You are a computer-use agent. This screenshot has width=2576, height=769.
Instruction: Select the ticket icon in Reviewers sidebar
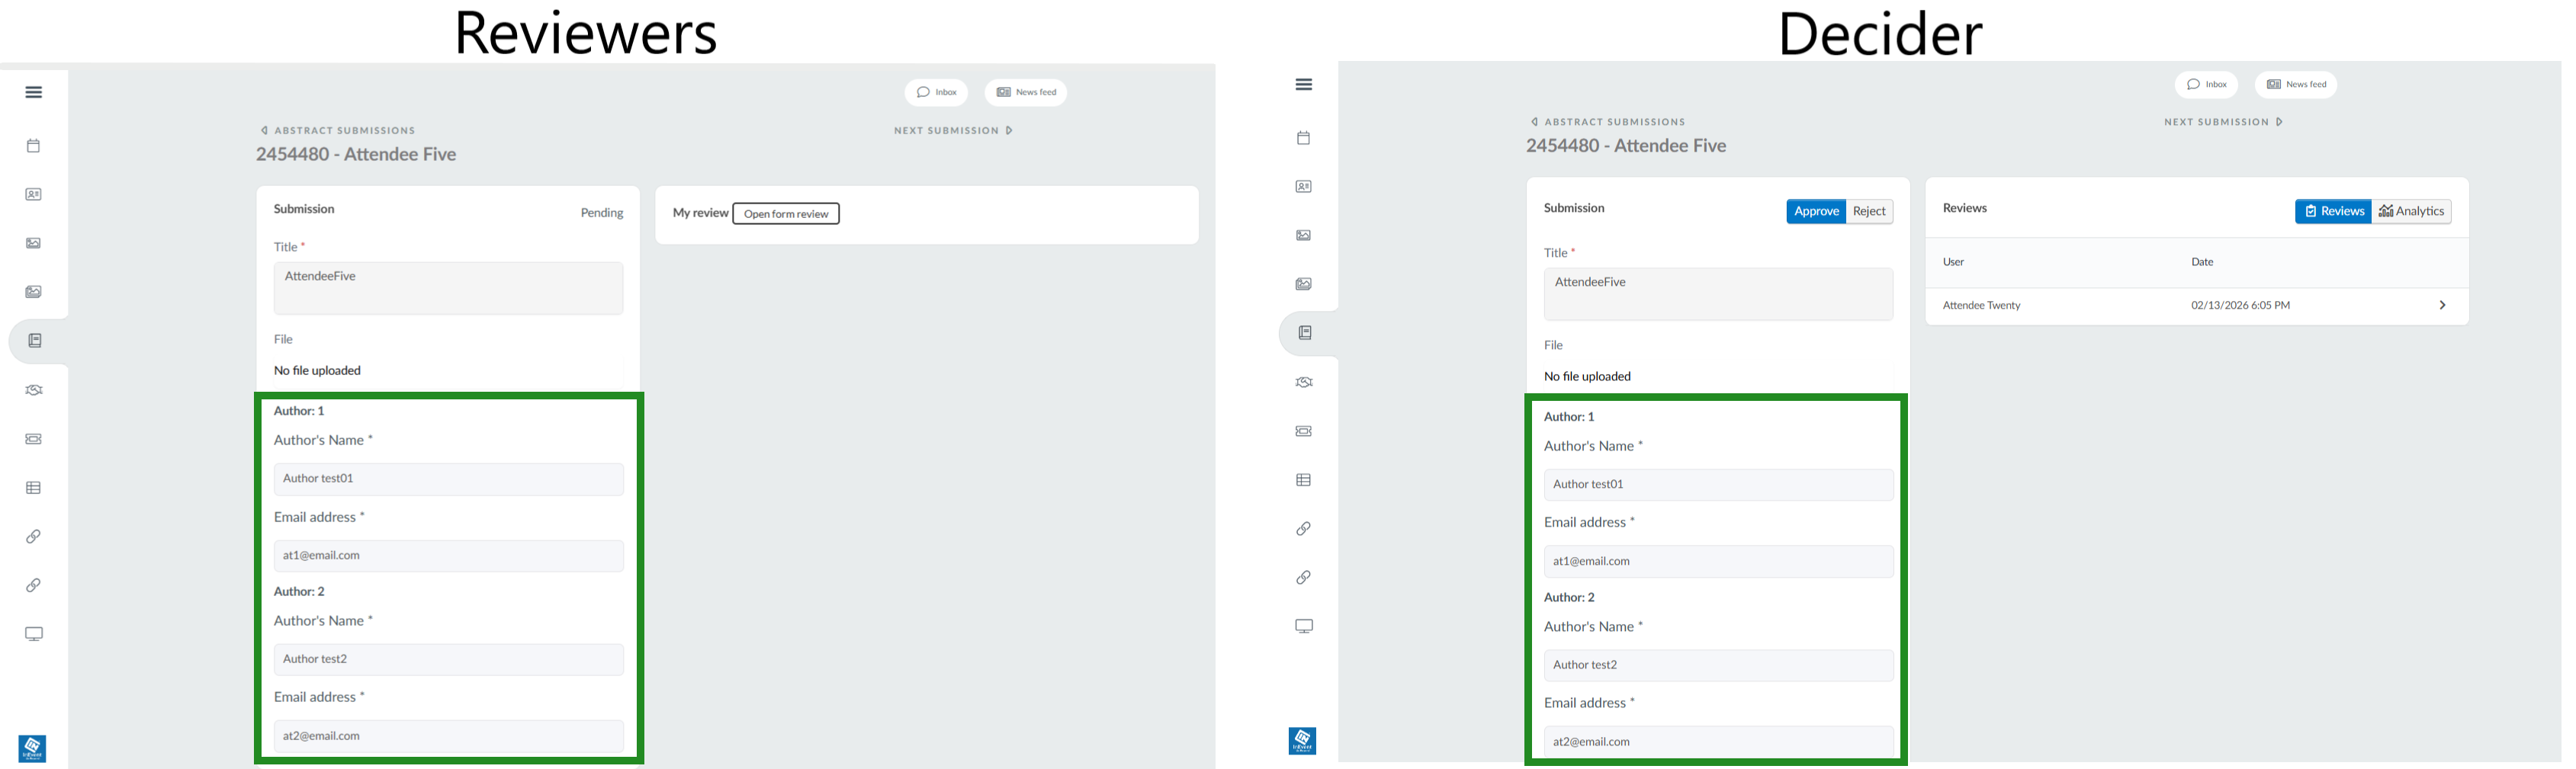(x=34, y=439)
